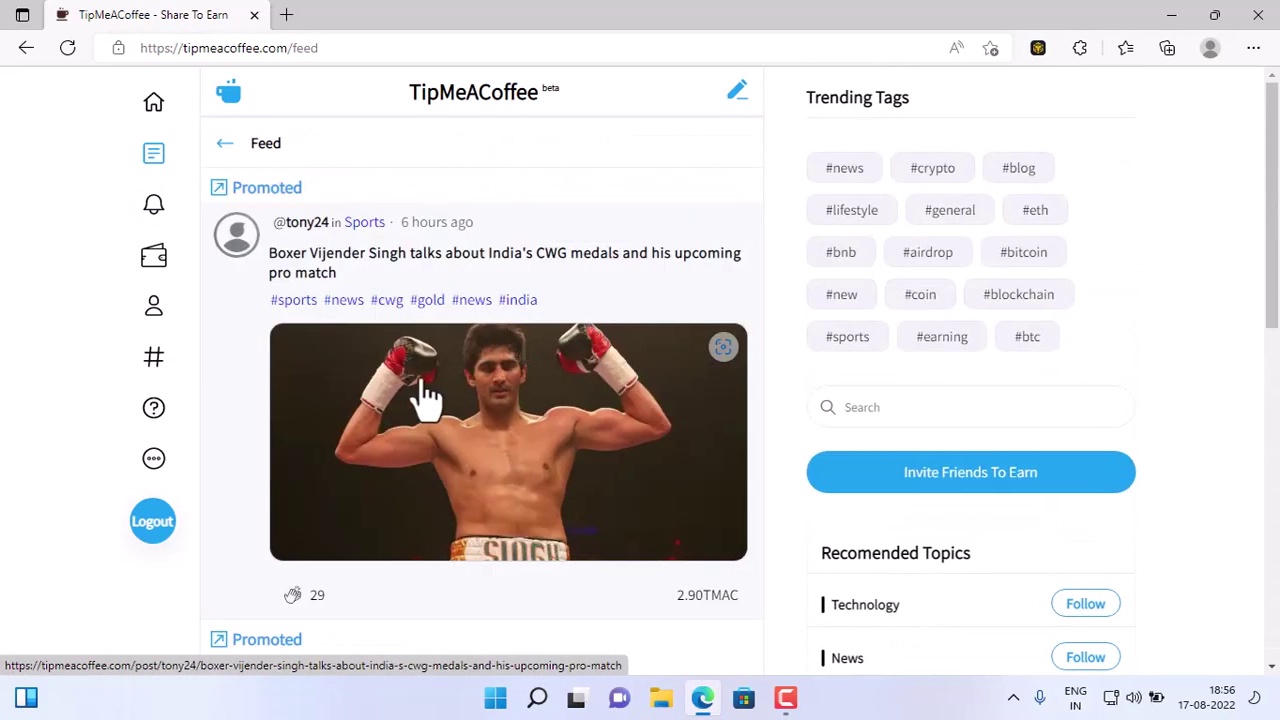Open File Explorer on taskbar
1280x720 pixels.
(x=661, y=698)
